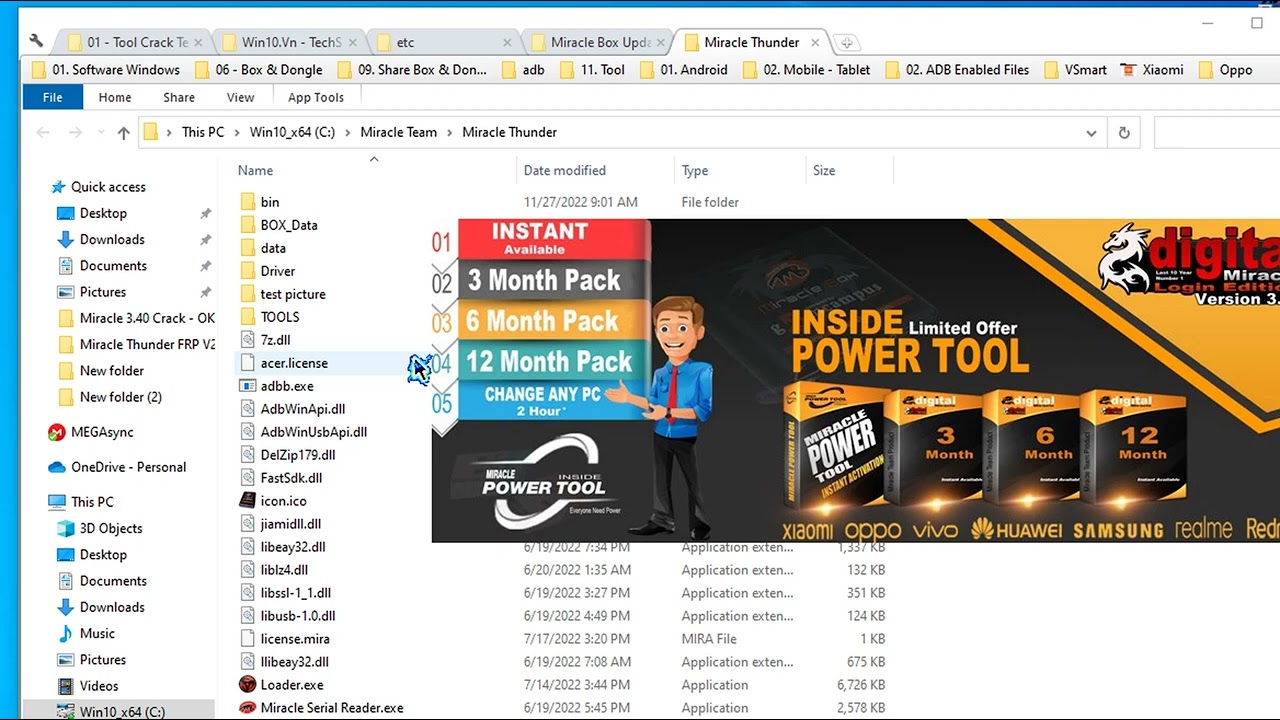
Task: Close the '01 - Tool Crack Te' tab
Action: (198, 42)
